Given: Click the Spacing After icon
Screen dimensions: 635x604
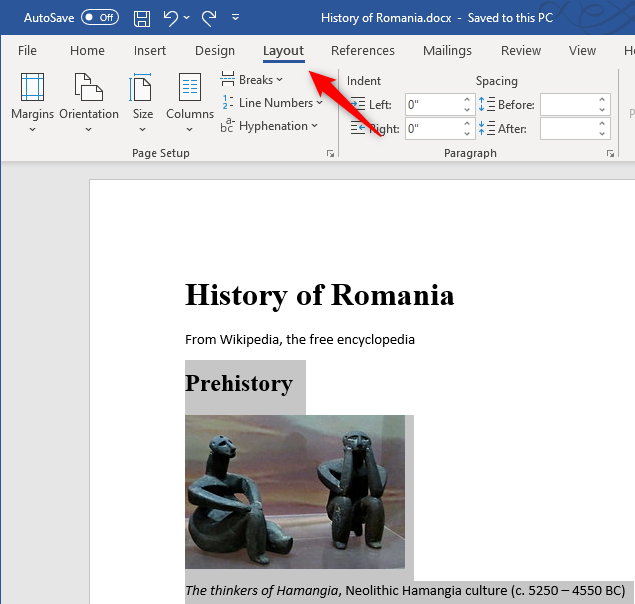Looking at the screenshot, I should 486,128.
